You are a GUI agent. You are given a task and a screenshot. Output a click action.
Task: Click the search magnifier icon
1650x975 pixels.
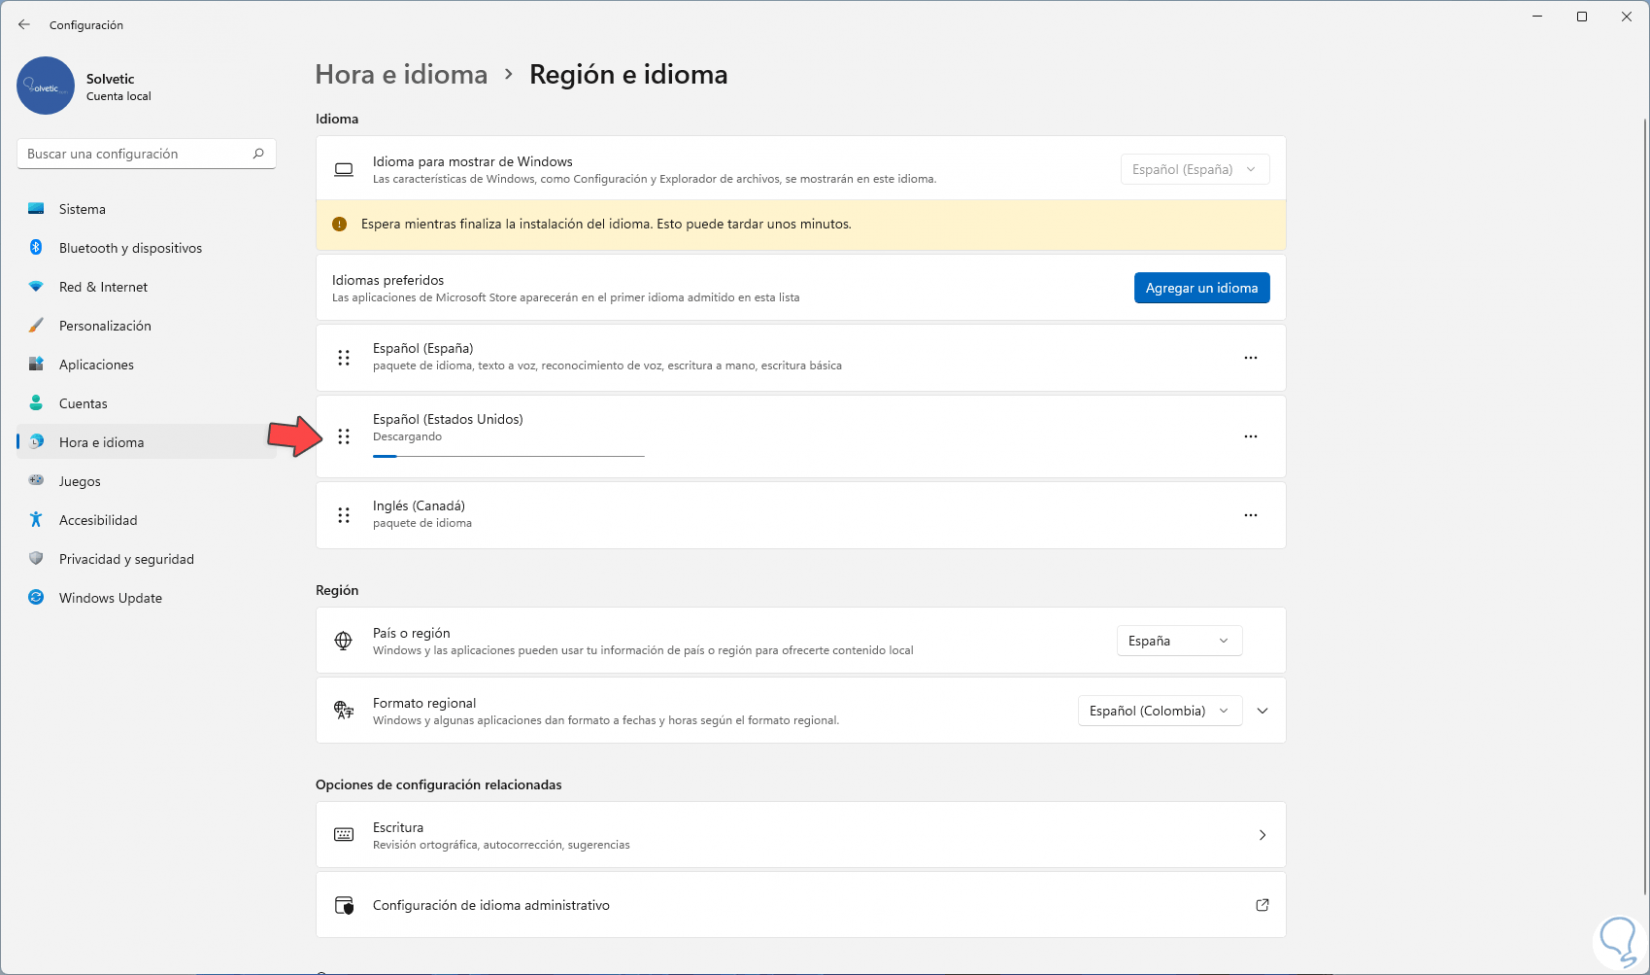point(258,154)
